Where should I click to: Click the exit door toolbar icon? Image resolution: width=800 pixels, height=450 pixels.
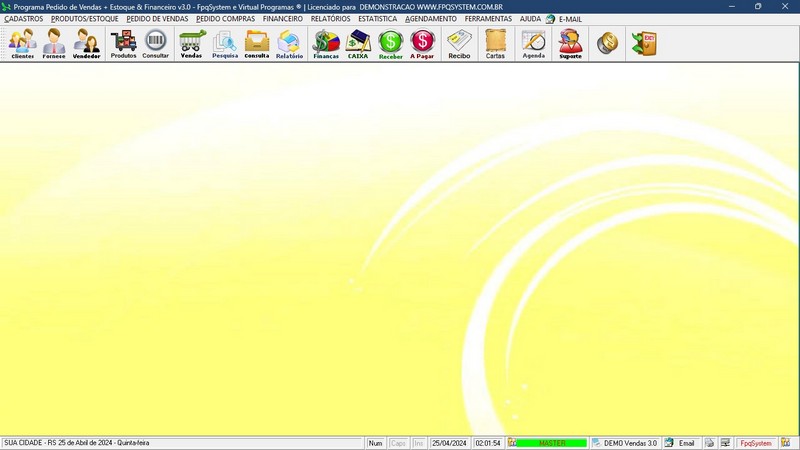pos(644,43)
